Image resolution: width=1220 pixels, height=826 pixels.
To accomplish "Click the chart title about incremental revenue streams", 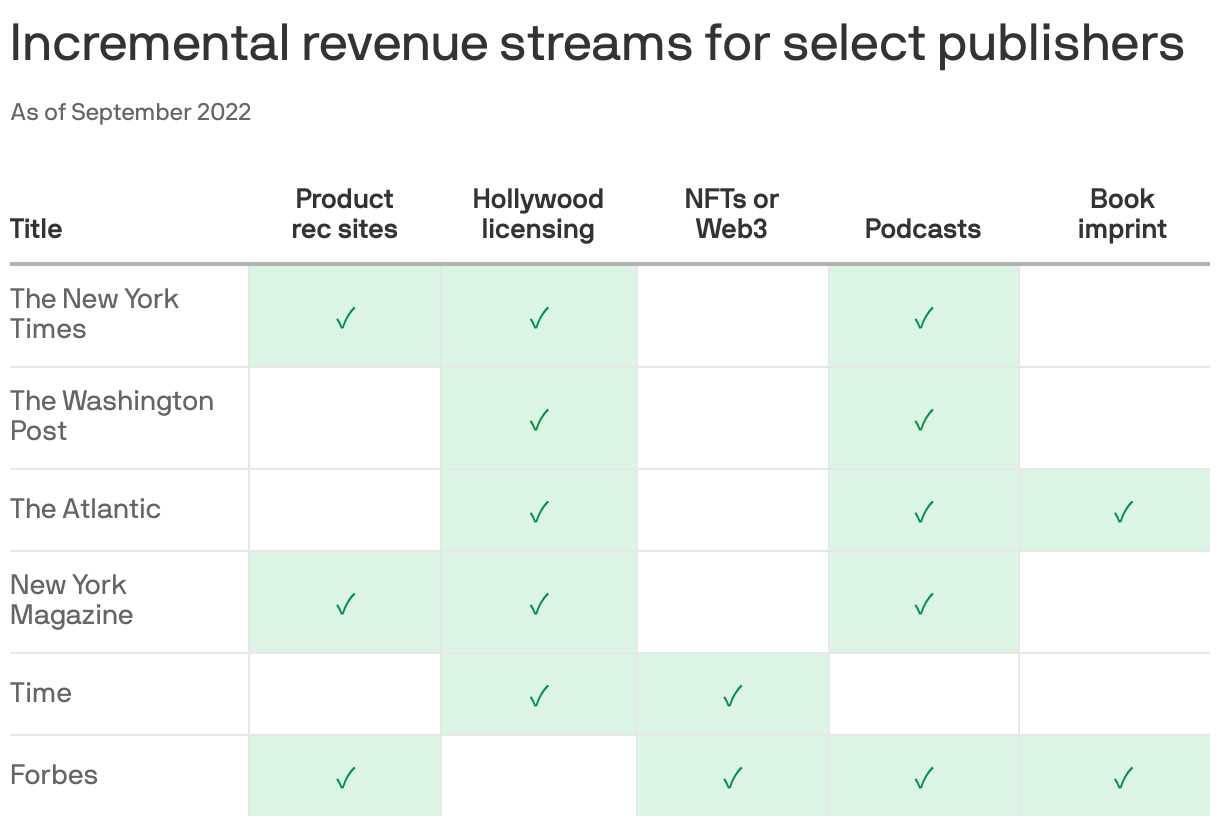I will 597,45.
